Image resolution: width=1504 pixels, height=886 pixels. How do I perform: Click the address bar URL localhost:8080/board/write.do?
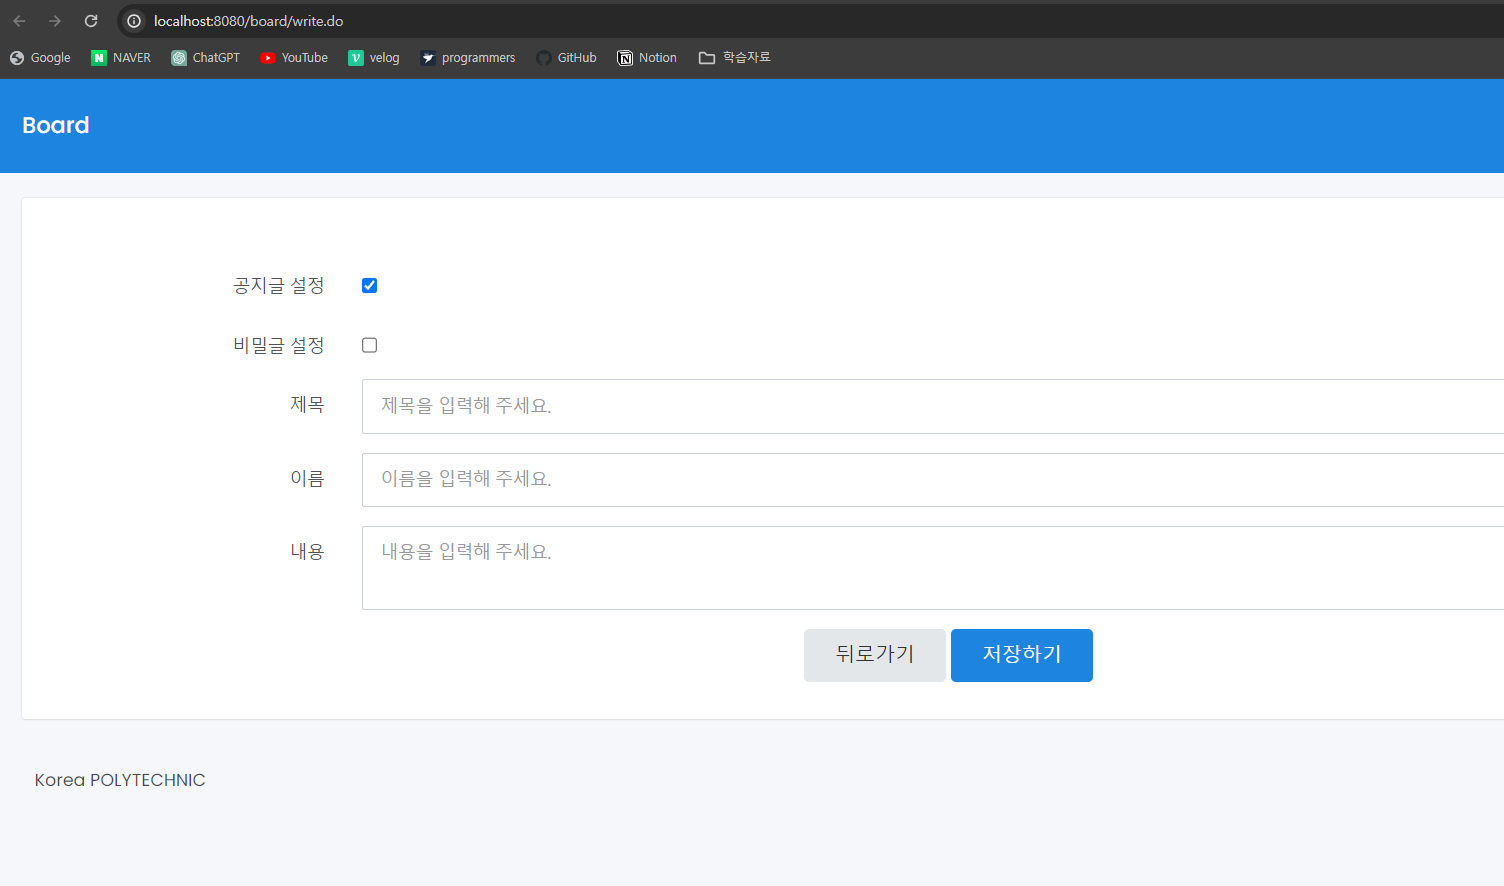(x=248, y=21)
